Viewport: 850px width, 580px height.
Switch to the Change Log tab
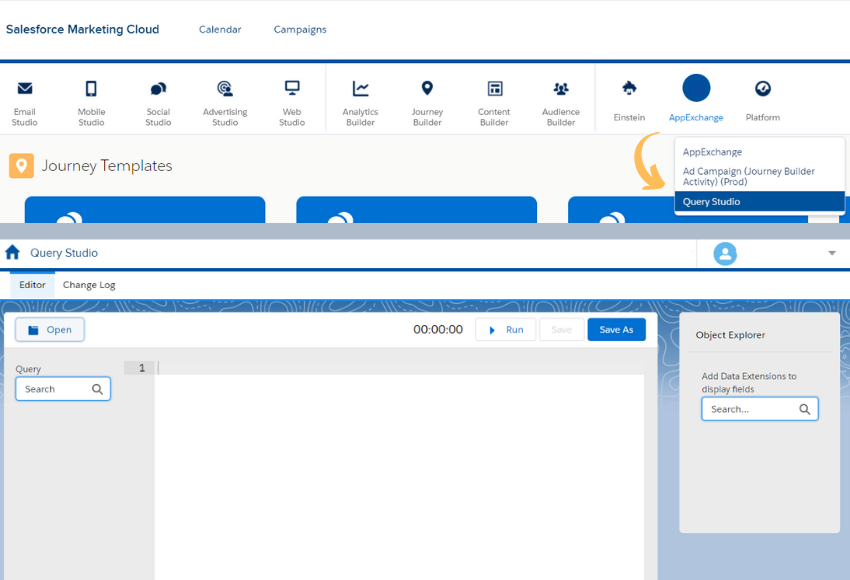89,285
